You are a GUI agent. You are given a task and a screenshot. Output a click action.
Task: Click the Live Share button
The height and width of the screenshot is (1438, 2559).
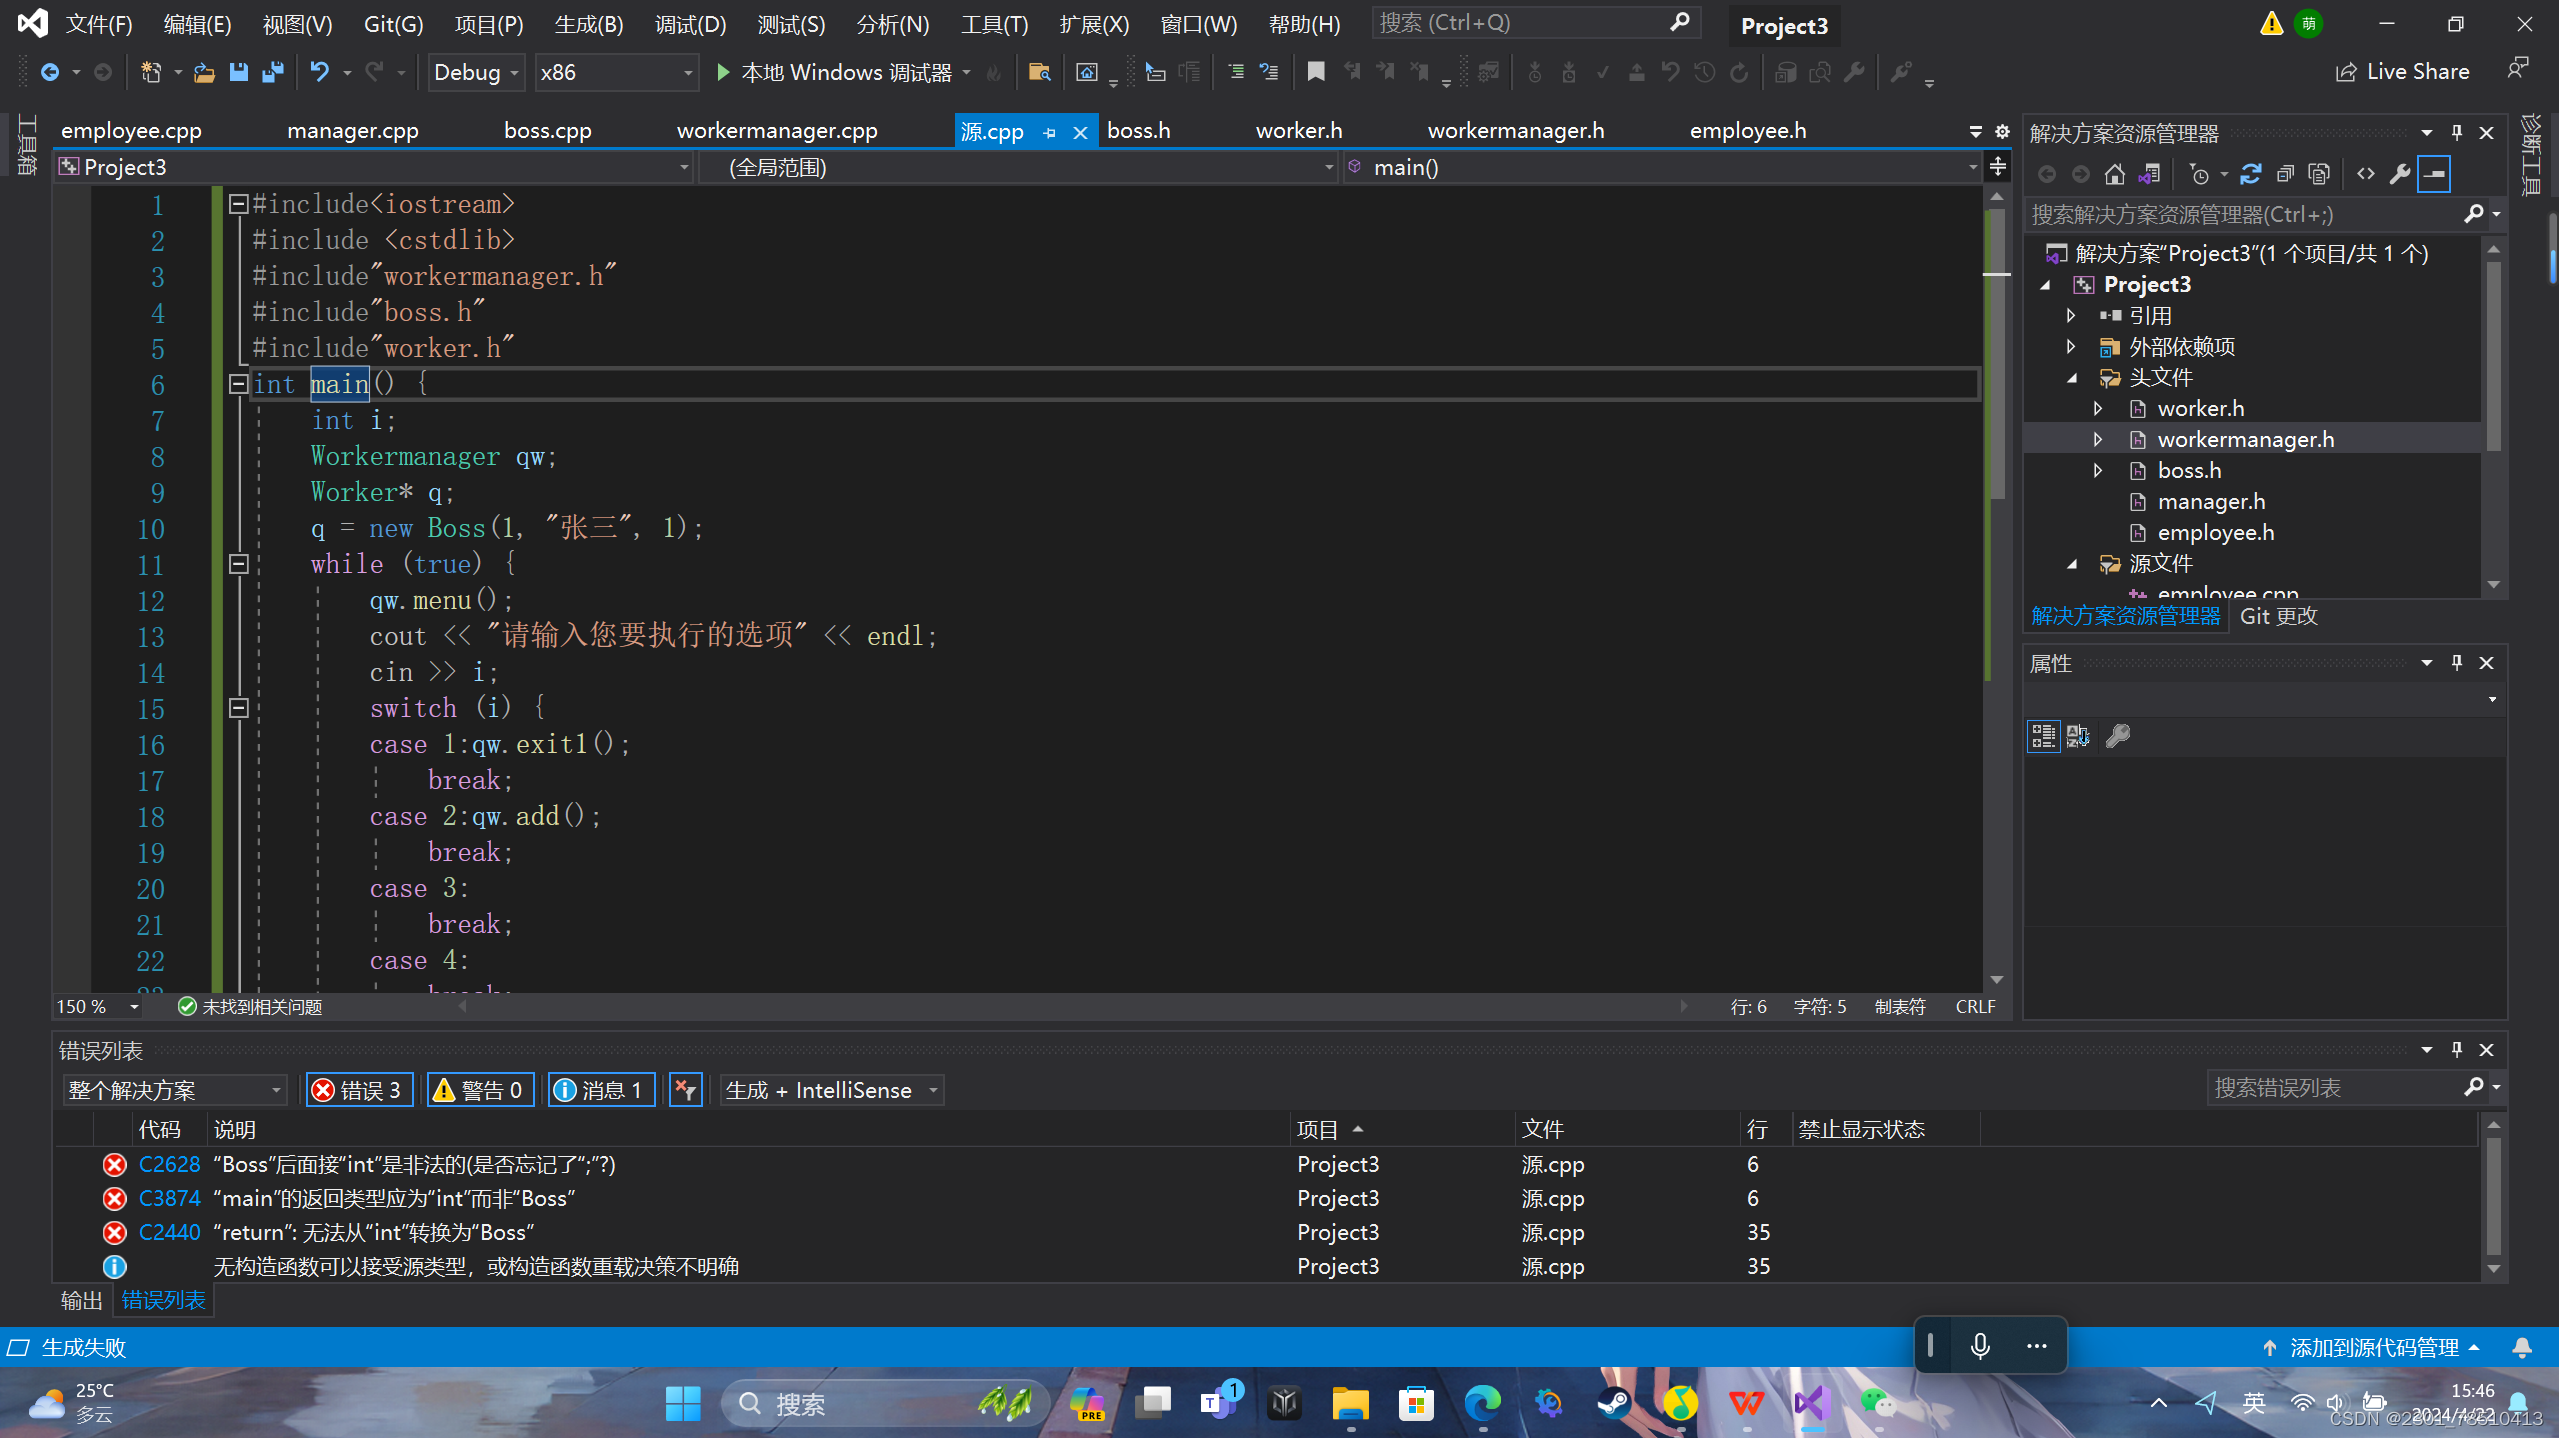[2402, 71]
